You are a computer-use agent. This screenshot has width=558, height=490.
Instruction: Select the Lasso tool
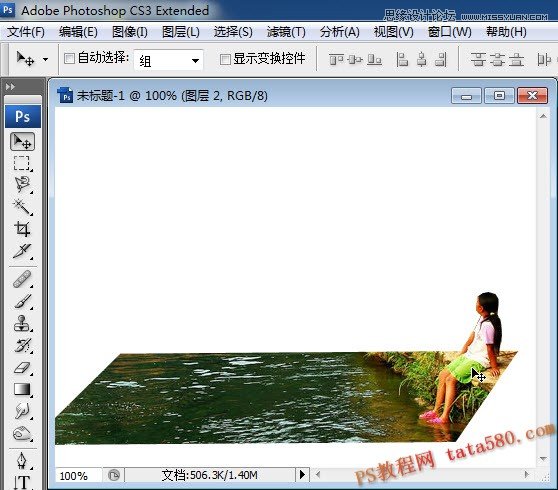pos(22,184)
